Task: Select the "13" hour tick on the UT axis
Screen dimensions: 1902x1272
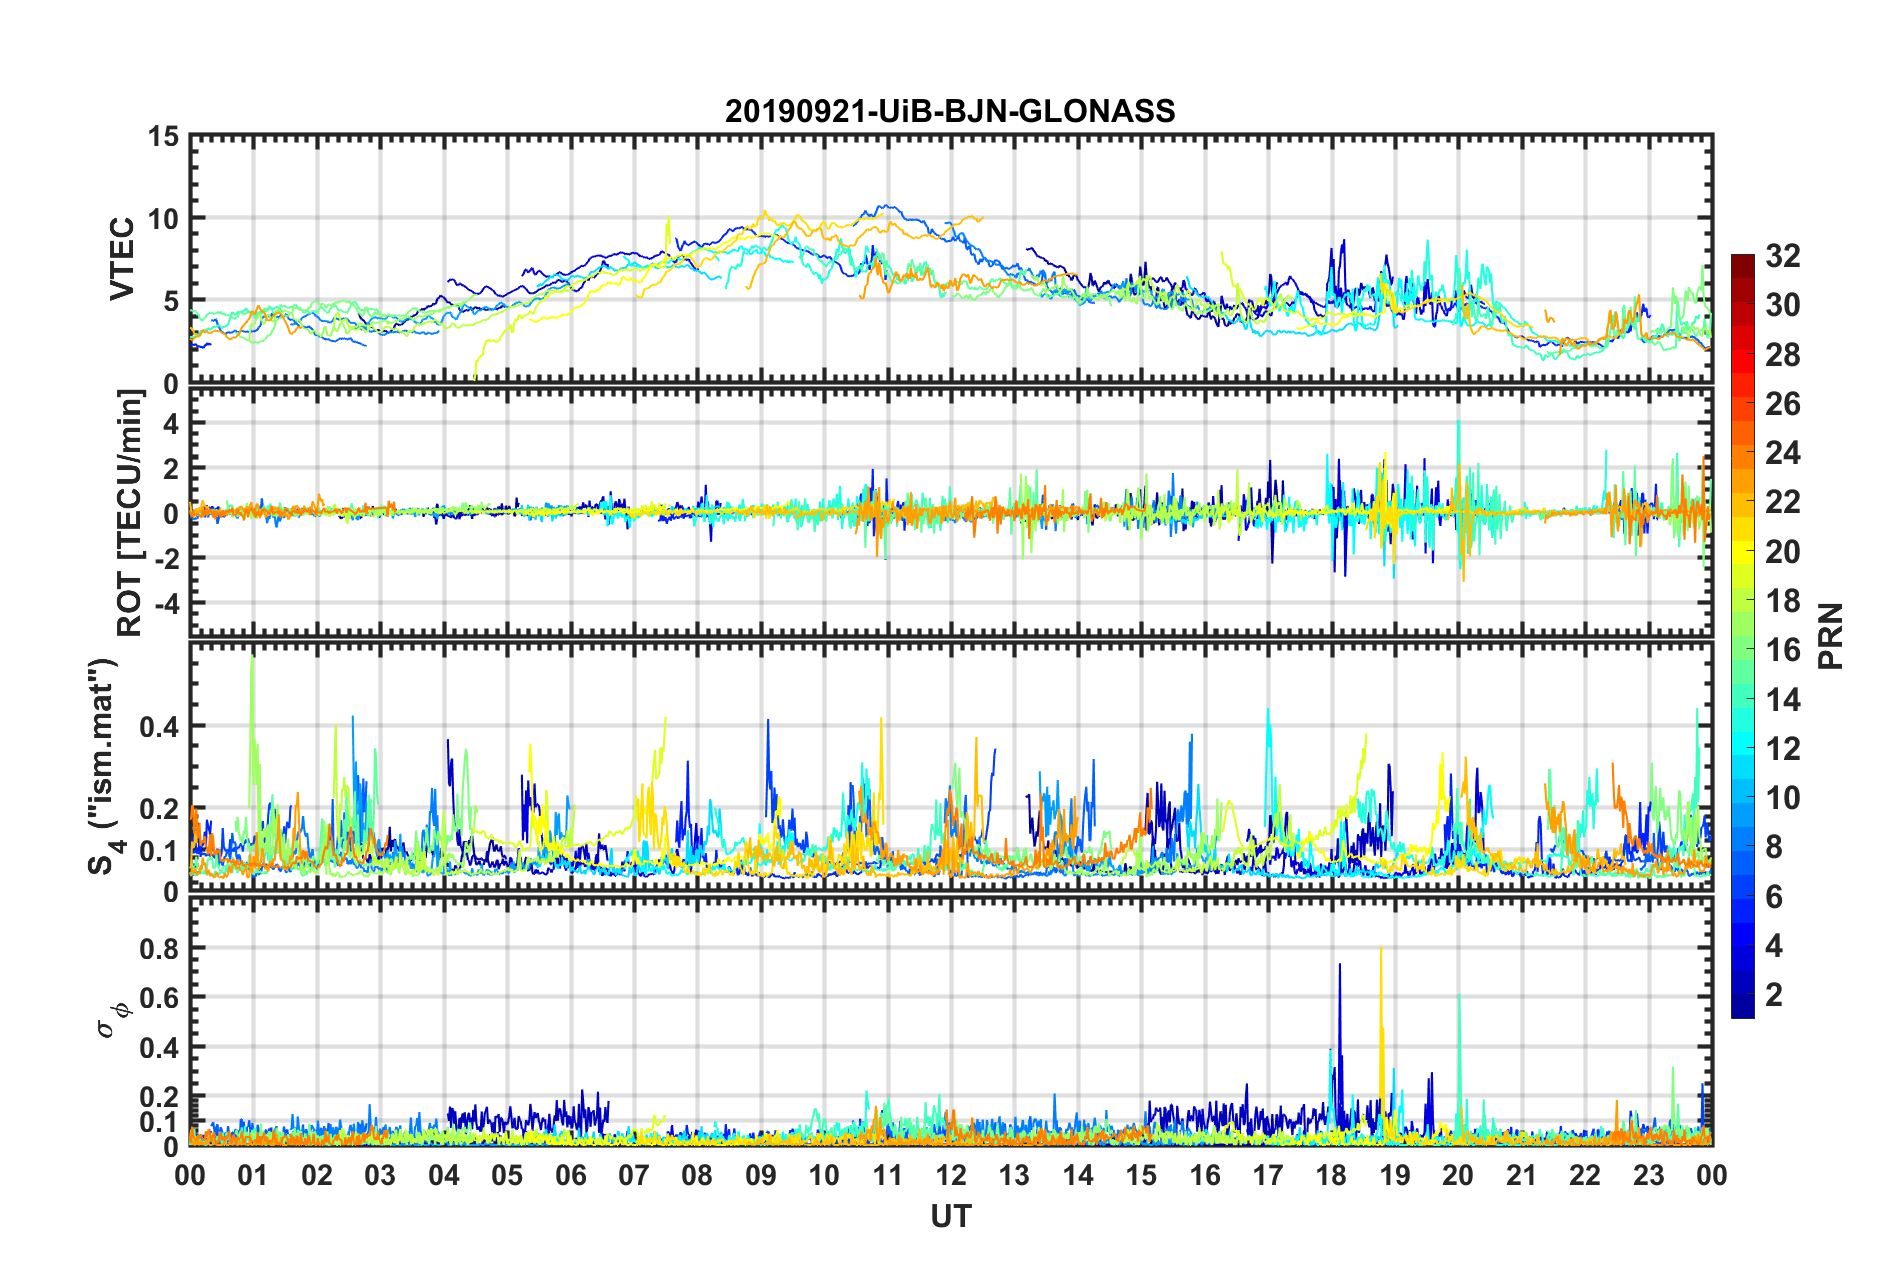Action: tap(1015, 1175)
